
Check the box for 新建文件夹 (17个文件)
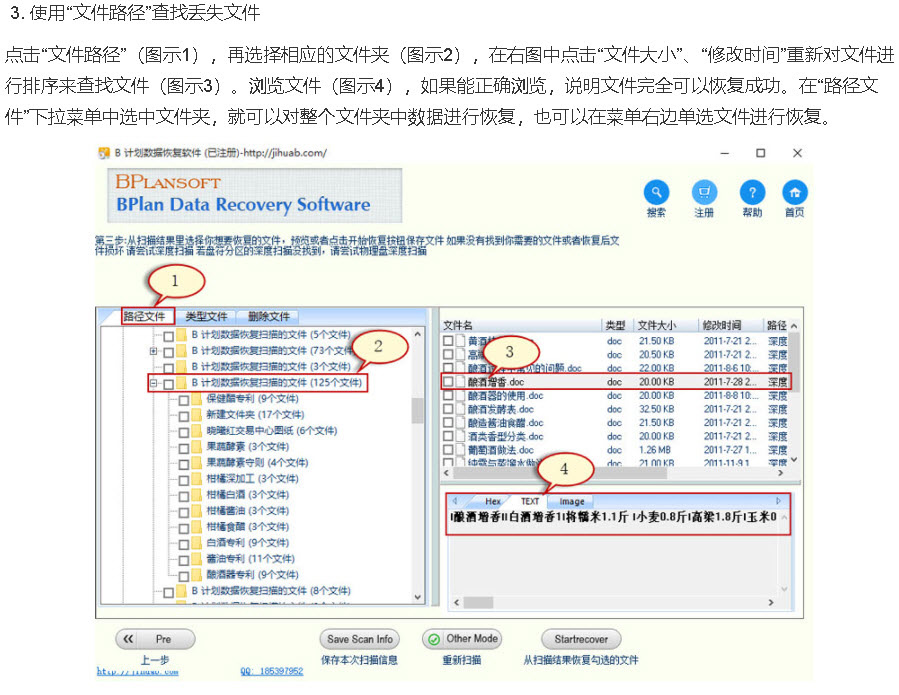pos(183,416)
